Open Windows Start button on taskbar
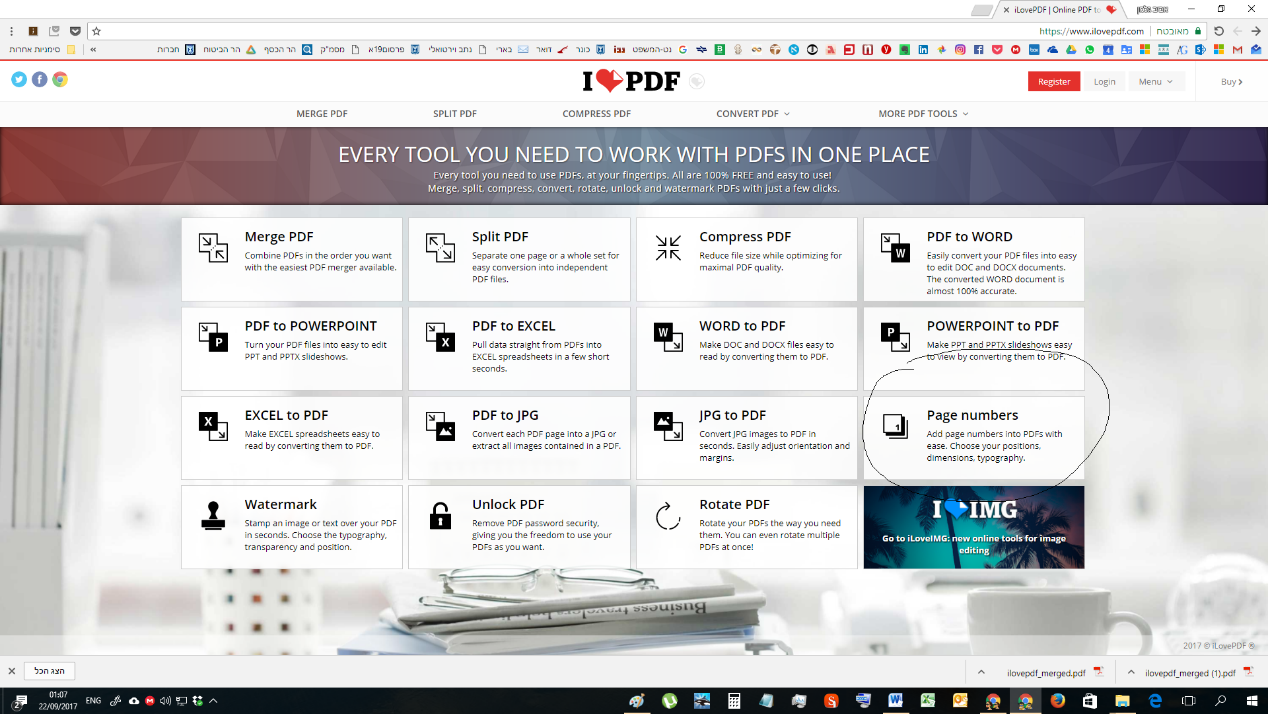 (x=1251, y=700)
